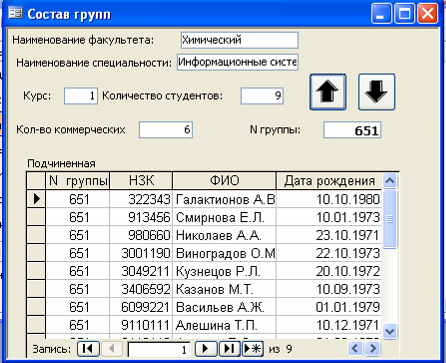The width and height of the screenshot is (446, 363).
Task: Select the row for Смирнова Е.Л. using its row selector
Action: point(36,217)
